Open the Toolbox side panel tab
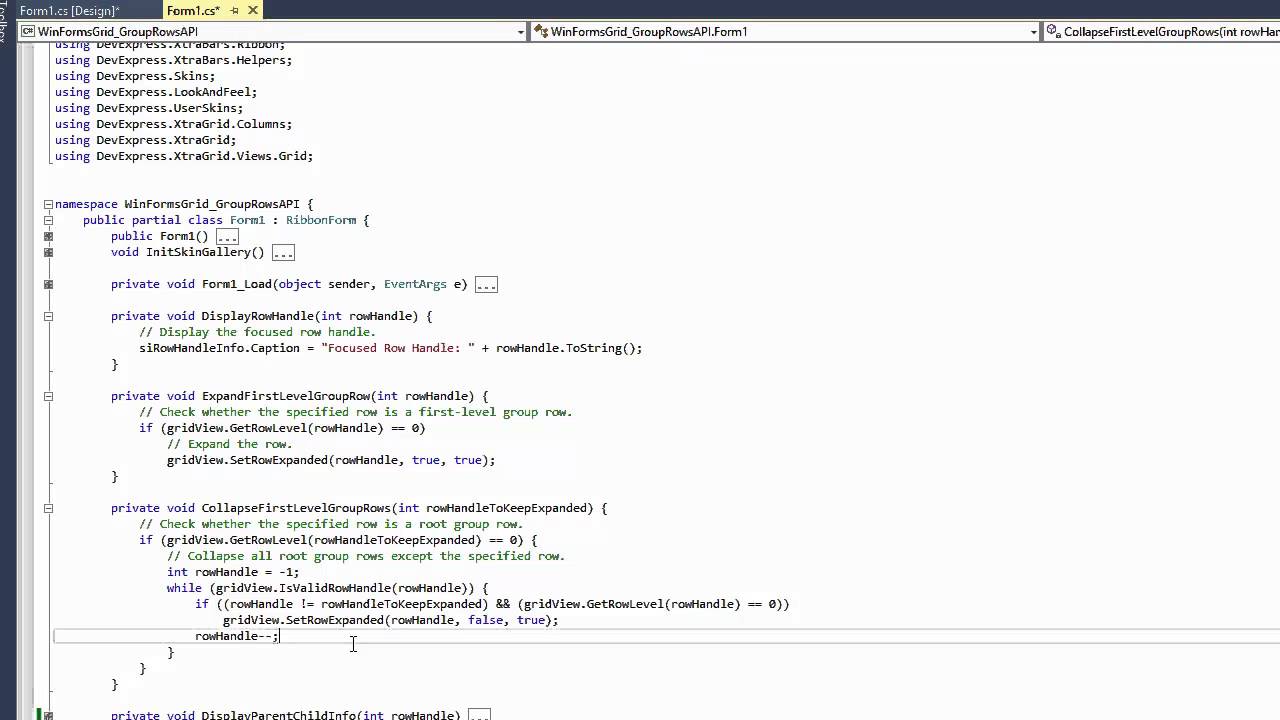The width and height of the screenshot is (1280, 720). click(5, 20)
